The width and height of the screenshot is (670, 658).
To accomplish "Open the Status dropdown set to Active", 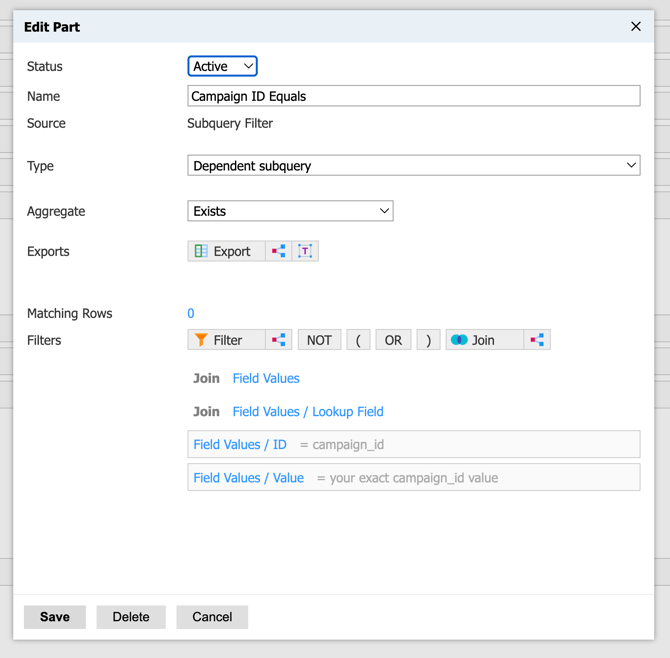I will coord(222,66).
